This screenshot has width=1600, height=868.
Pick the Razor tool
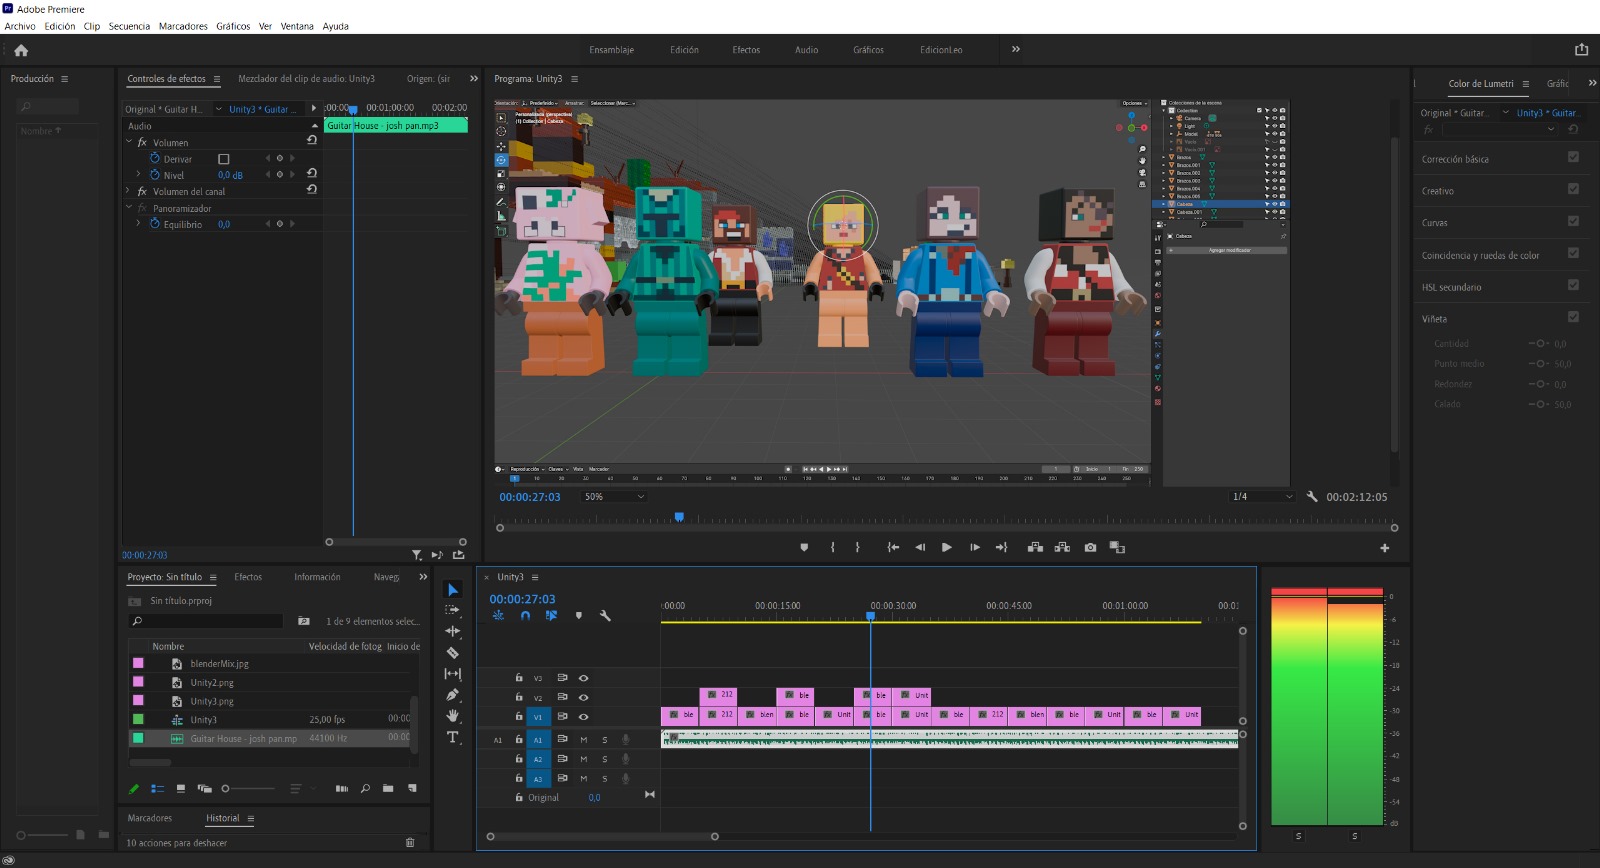coord(453,652)
